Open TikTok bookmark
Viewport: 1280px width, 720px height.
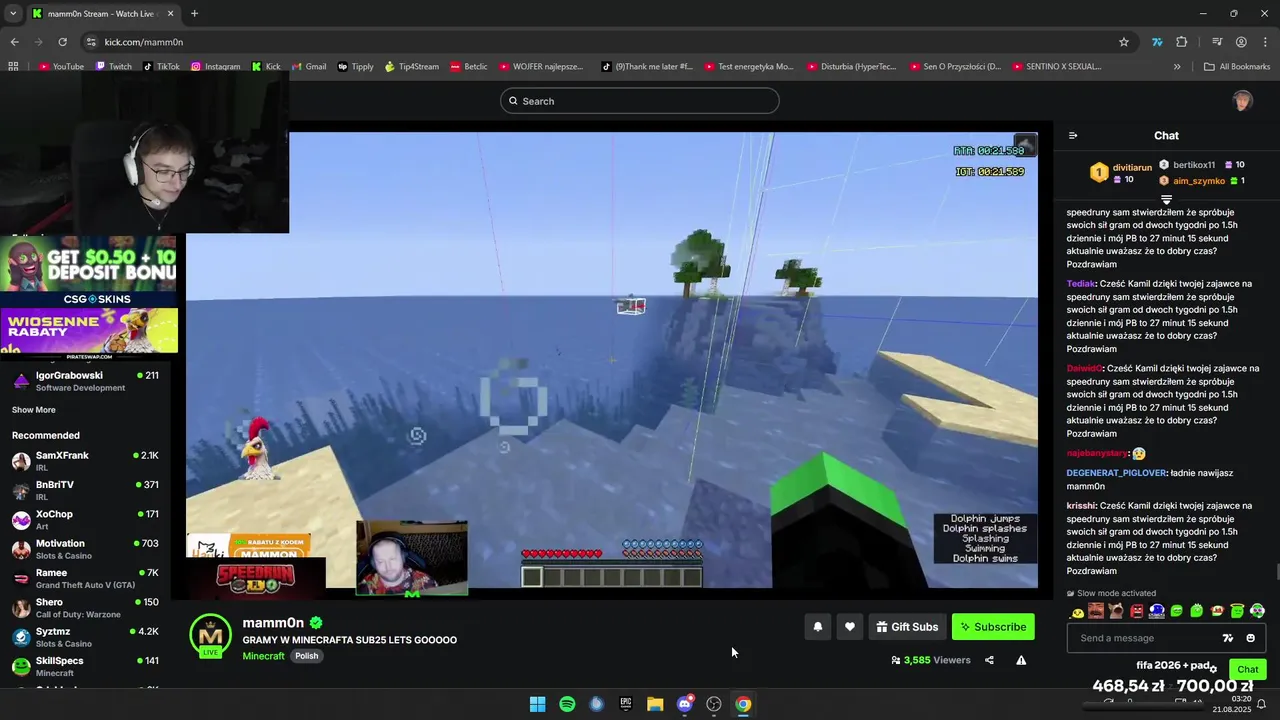(161, 66)
